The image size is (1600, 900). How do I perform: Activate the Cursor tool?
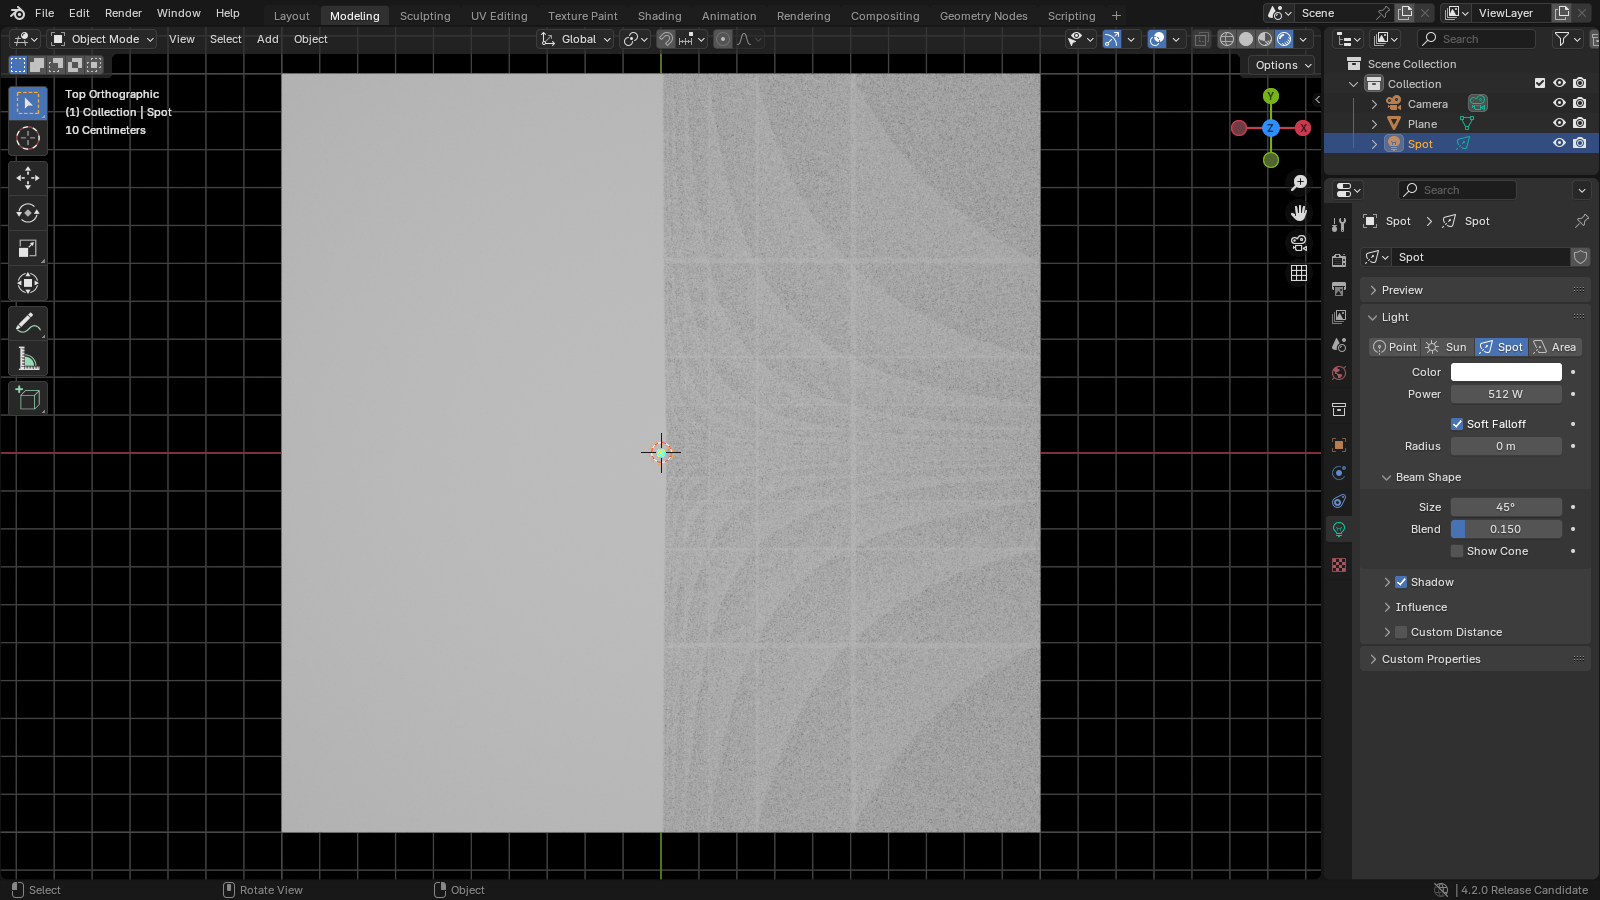coord(27,139)
